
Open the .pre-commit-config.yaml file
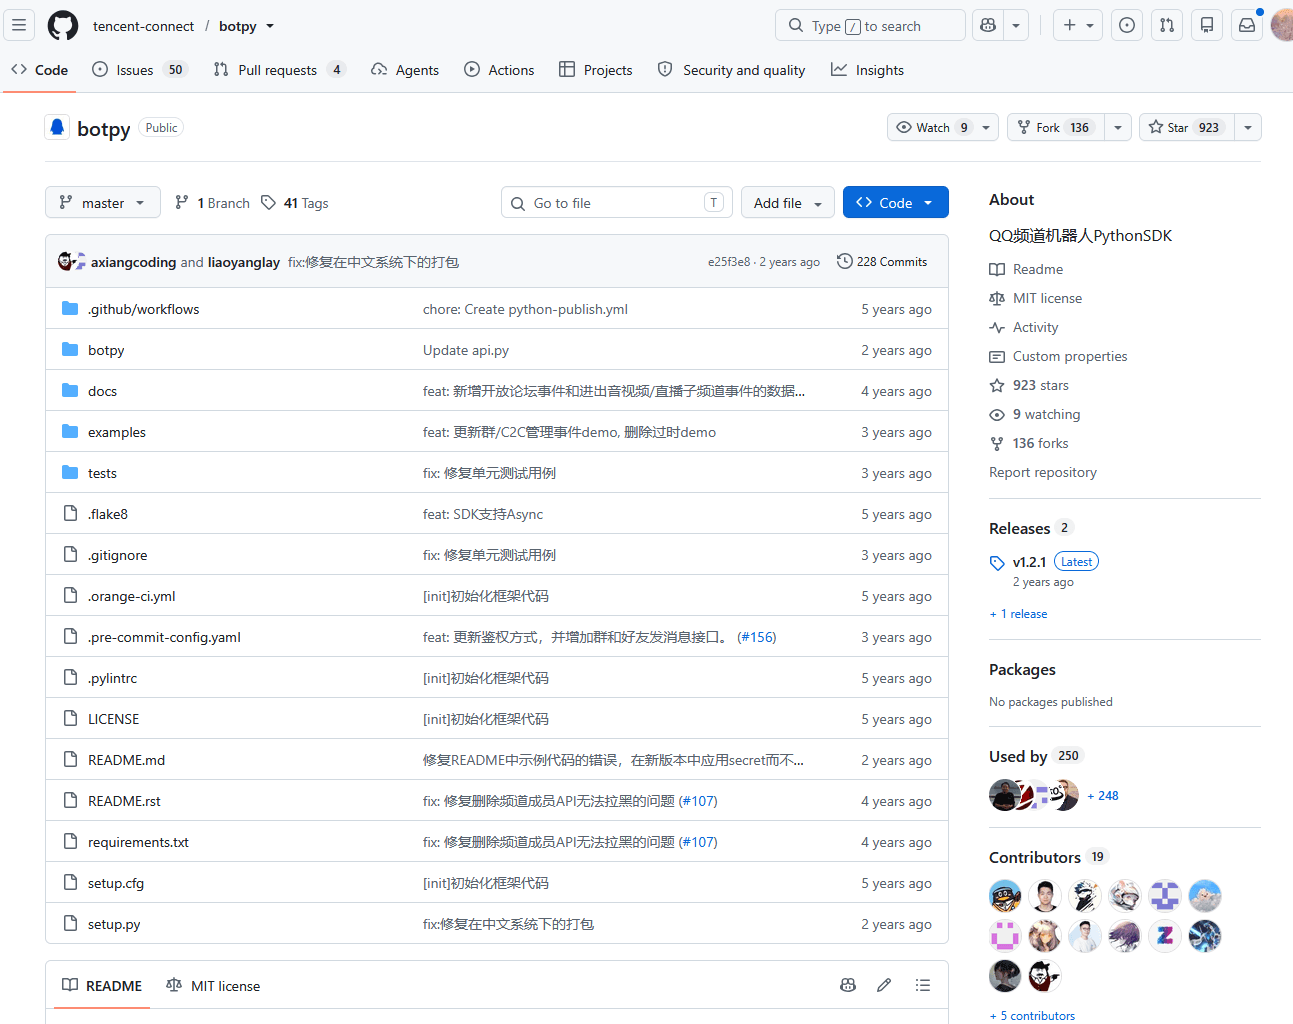coord(164,637)
